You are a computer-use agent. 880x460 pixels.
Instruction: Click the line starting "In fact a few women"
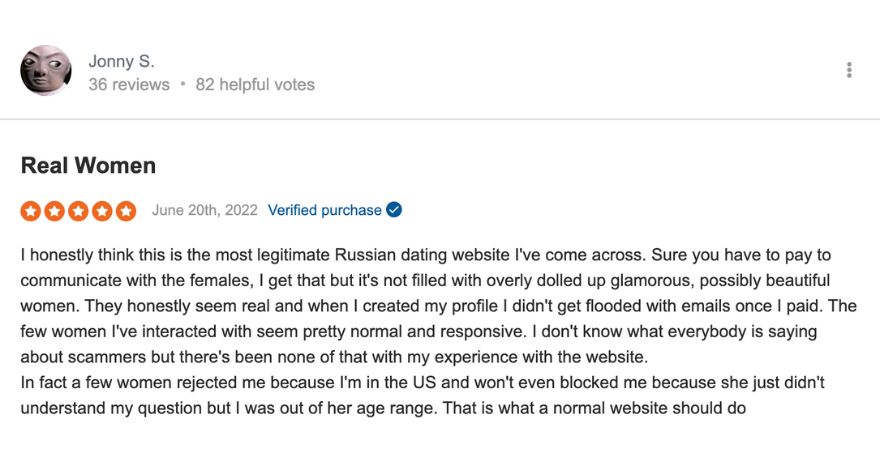pos(422,383)
